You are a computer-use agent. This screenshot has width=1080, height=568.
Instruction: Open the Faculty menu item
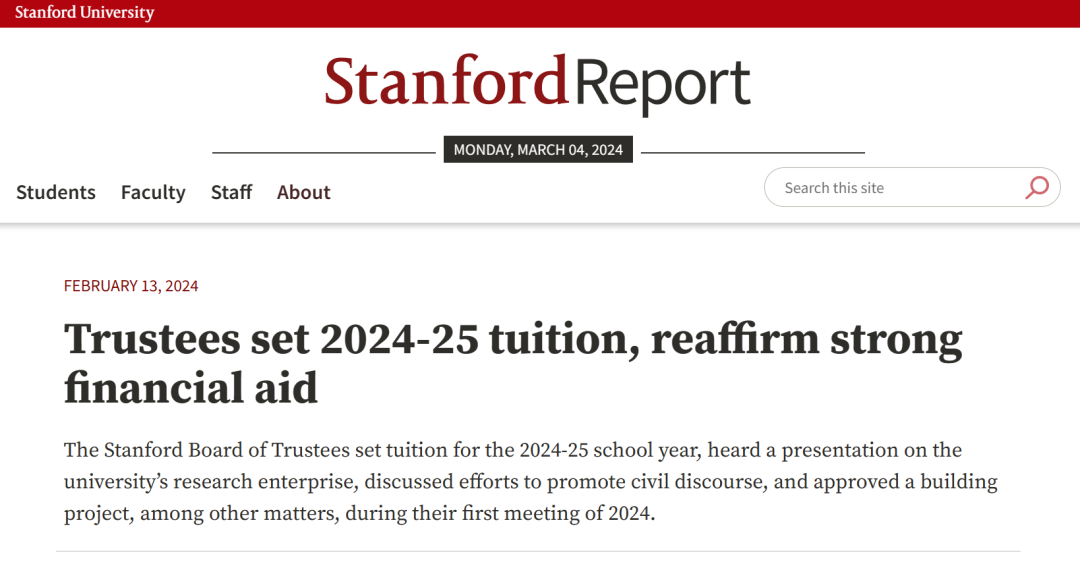[x=153, y=192]
